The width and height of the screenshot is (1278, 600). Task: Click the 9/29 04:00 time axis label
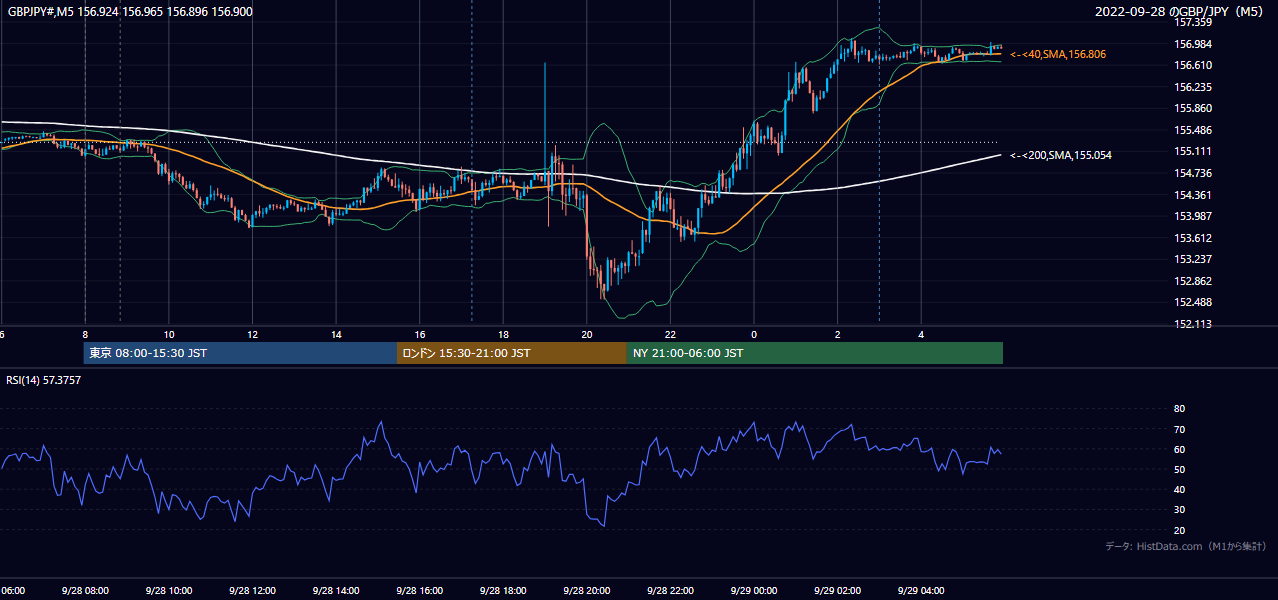point(921,590)
